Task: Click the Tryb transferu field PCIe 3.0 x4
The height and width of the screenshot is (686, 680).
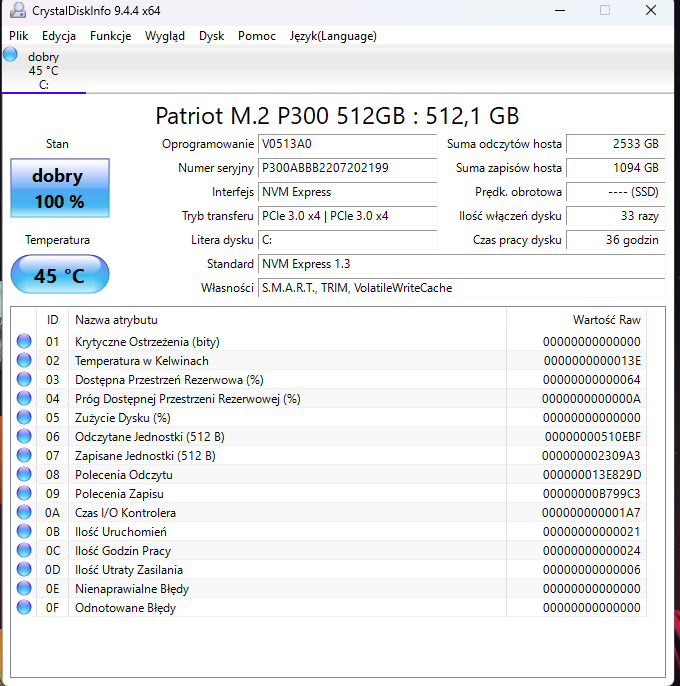Action: coord(347,216)
